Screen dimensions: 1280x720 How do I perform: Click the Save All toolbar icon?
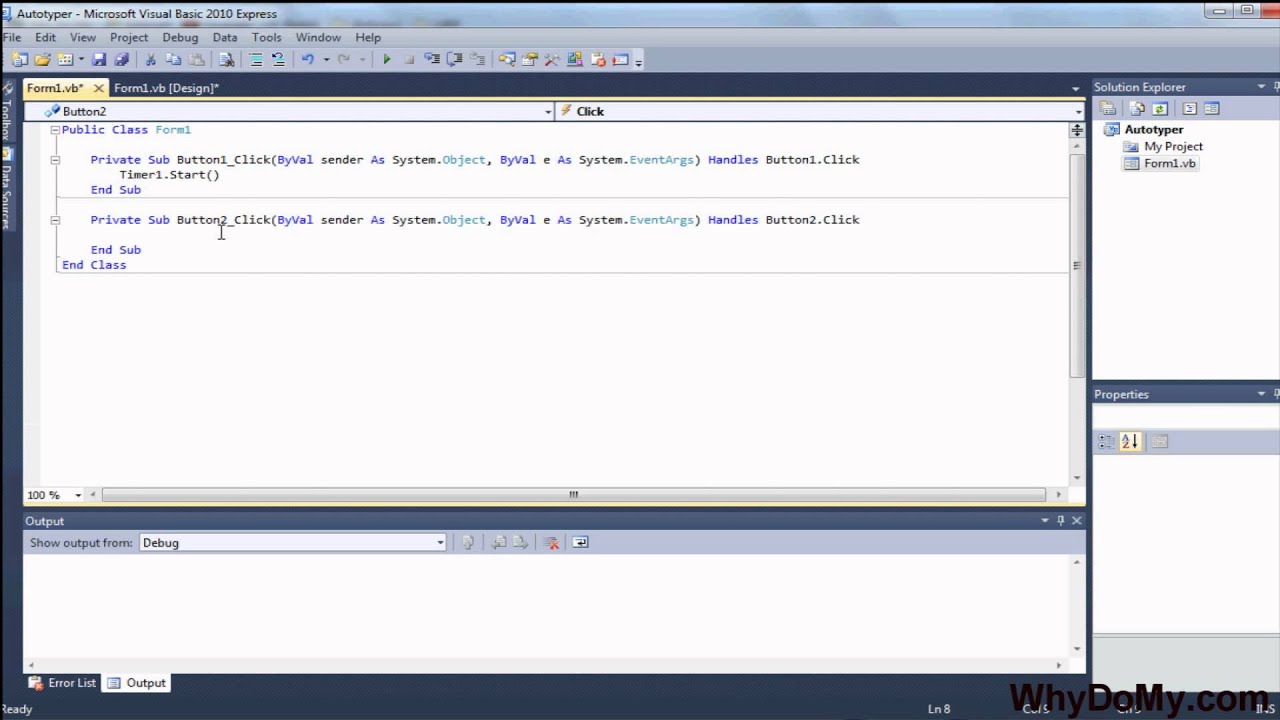point(121,60)
